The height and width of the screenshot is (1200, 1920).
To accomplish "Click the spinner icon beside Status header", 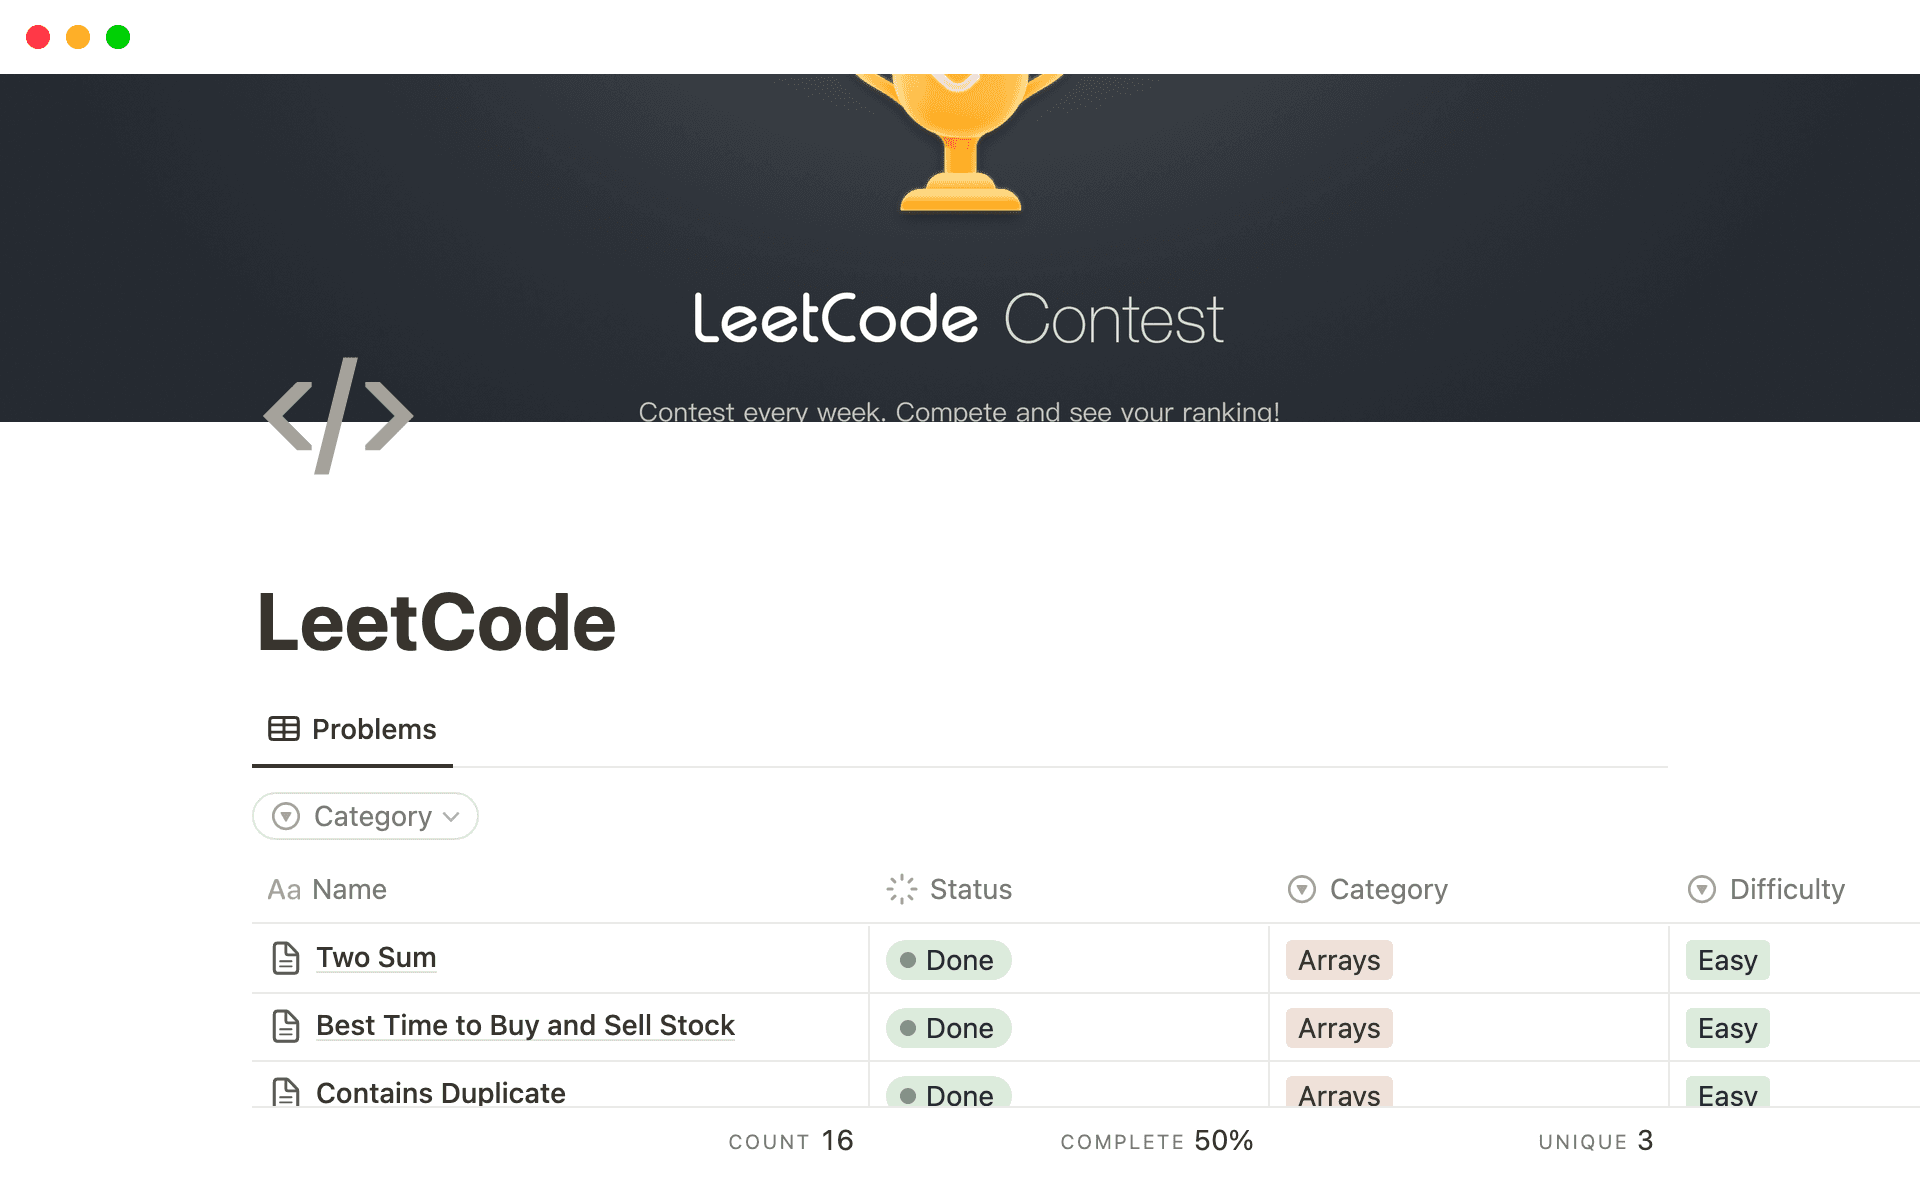I will pyautogui.click(x=901, y=889).
